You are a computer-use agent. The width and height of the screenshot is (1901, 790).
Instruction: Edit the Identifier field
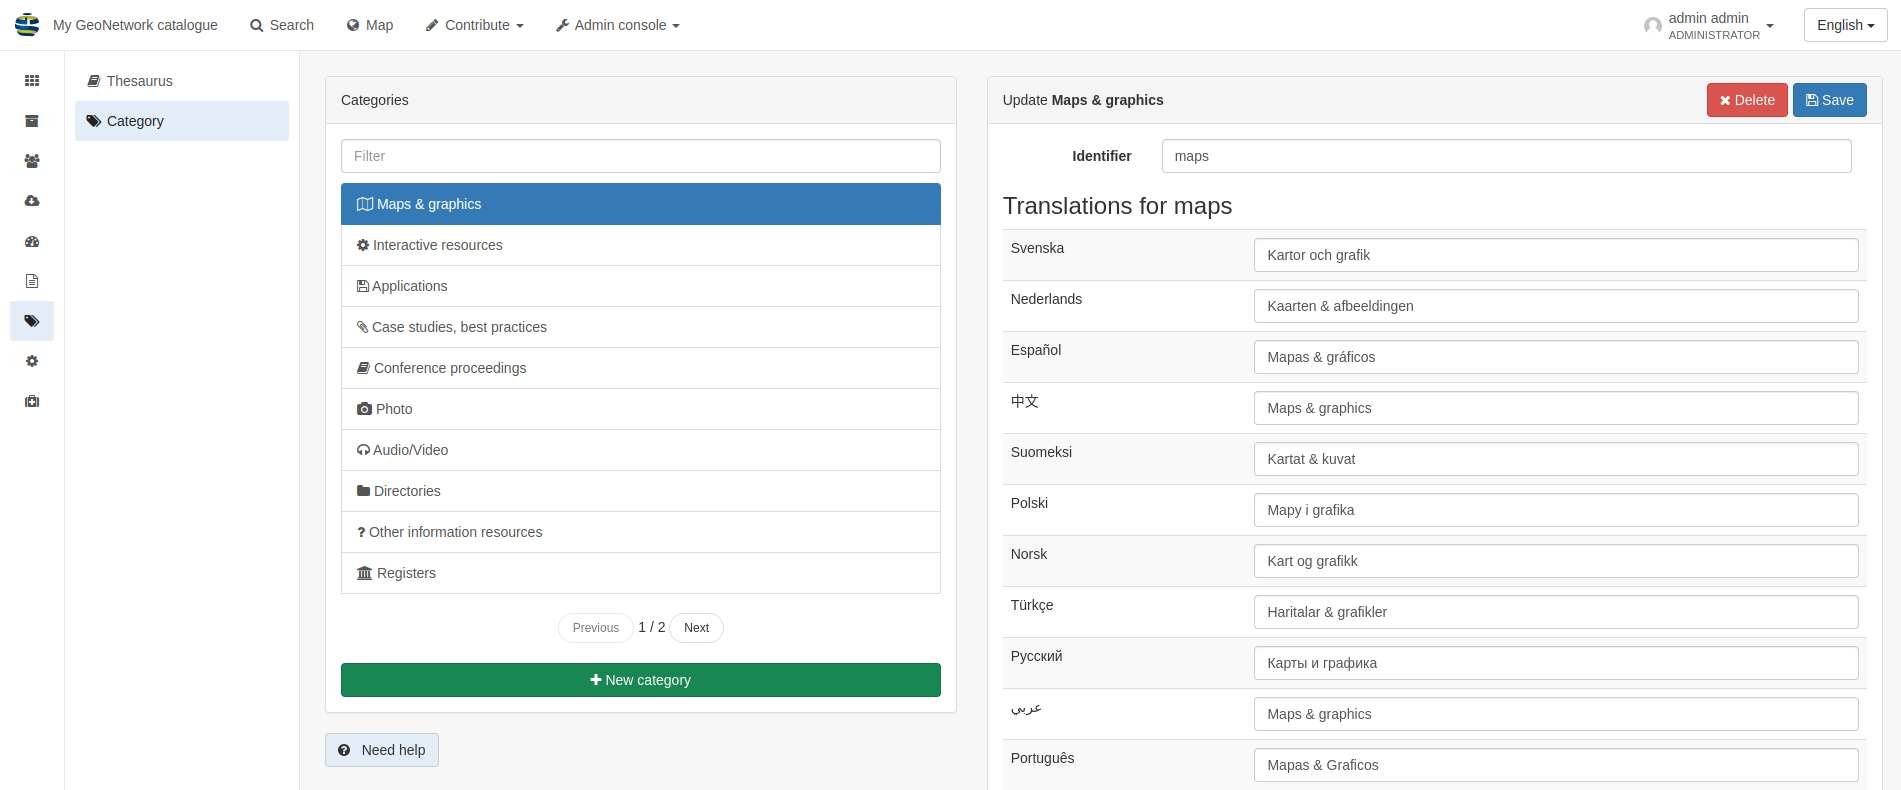(x=1506, y=156)
